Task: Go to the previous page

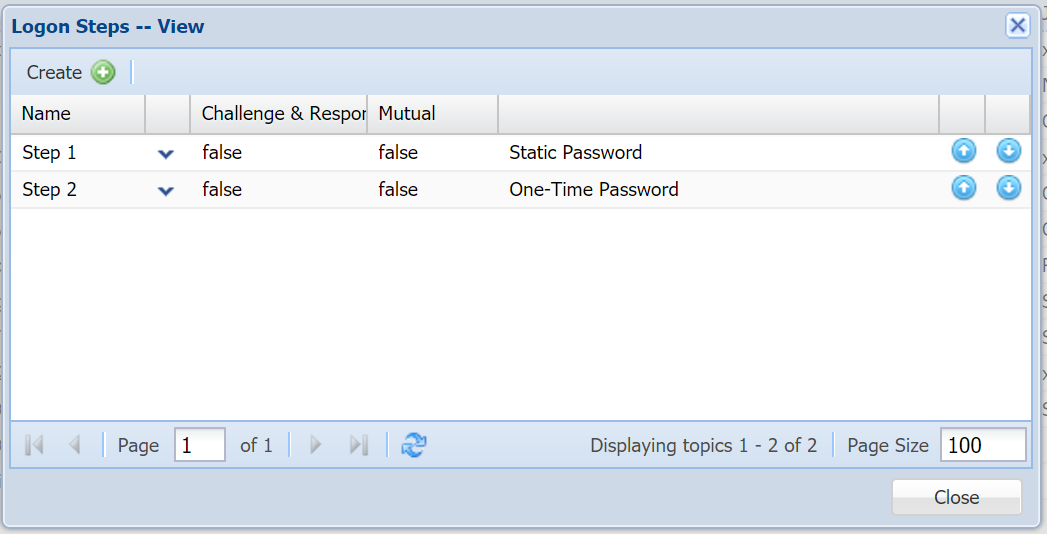Action: click(74, 445)
